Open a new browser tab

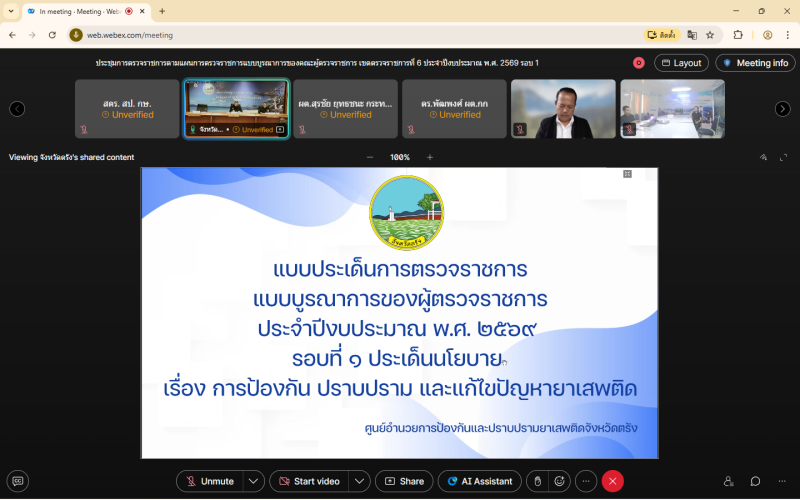point(162,11)
